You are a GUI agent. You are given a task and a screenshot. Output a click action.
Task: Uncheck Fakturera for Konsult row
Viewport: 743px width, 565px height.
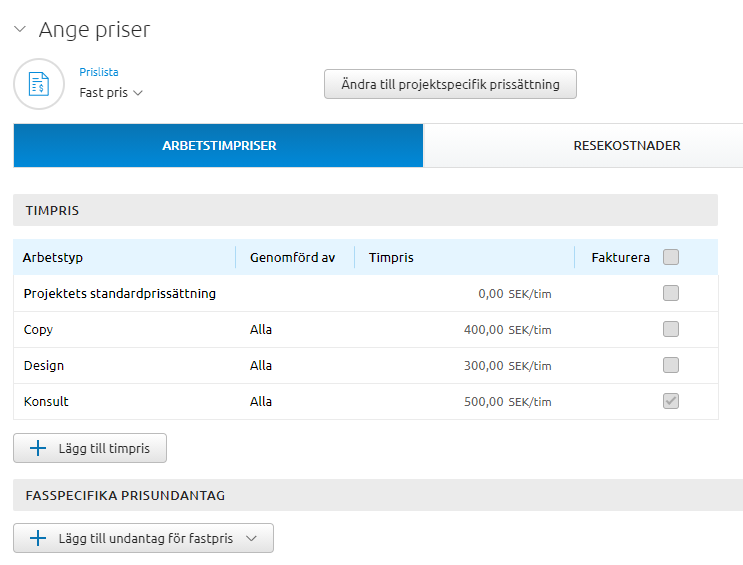coord(671,401)
